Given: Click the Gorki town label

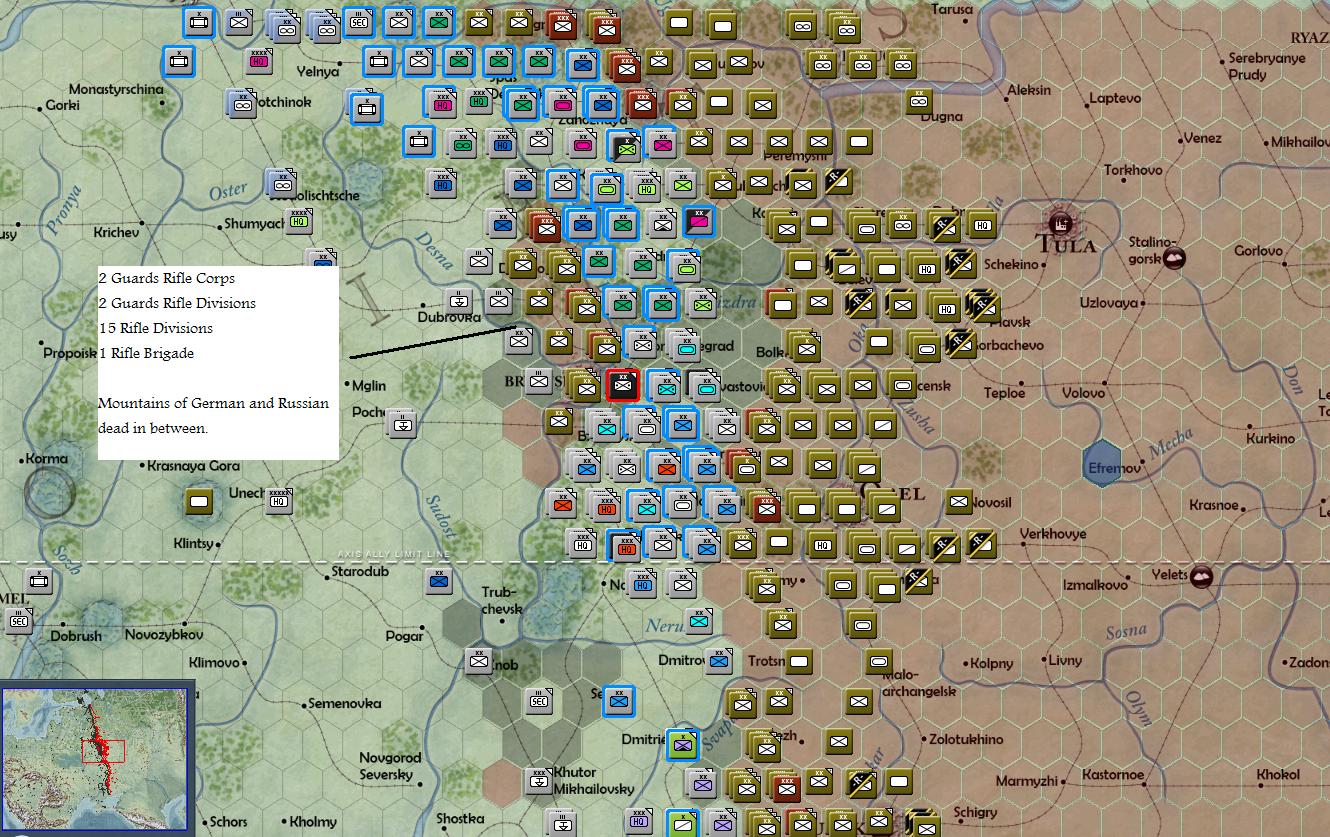Looking at the screenshot, I should 63,106.
